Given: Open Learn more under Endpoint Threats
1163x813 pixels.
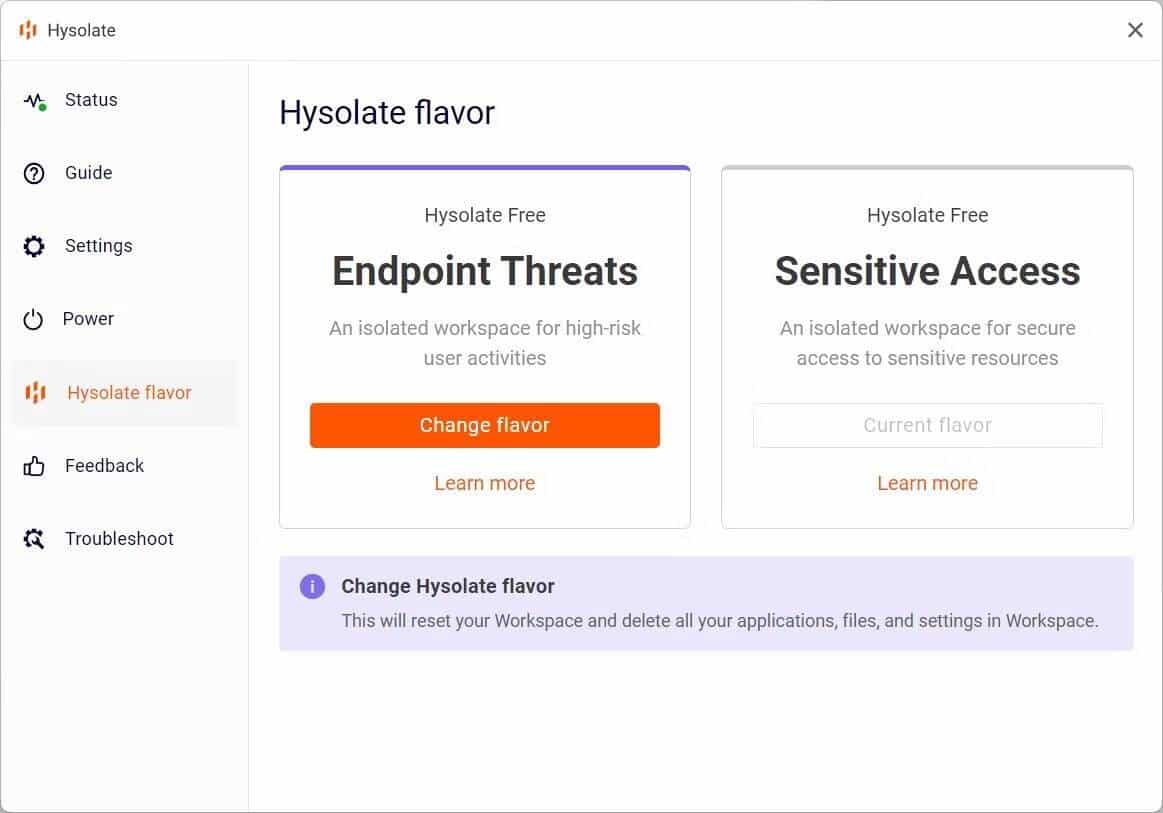Looking at the screenshot, I should pyautogui.click(x=484, y=483).
